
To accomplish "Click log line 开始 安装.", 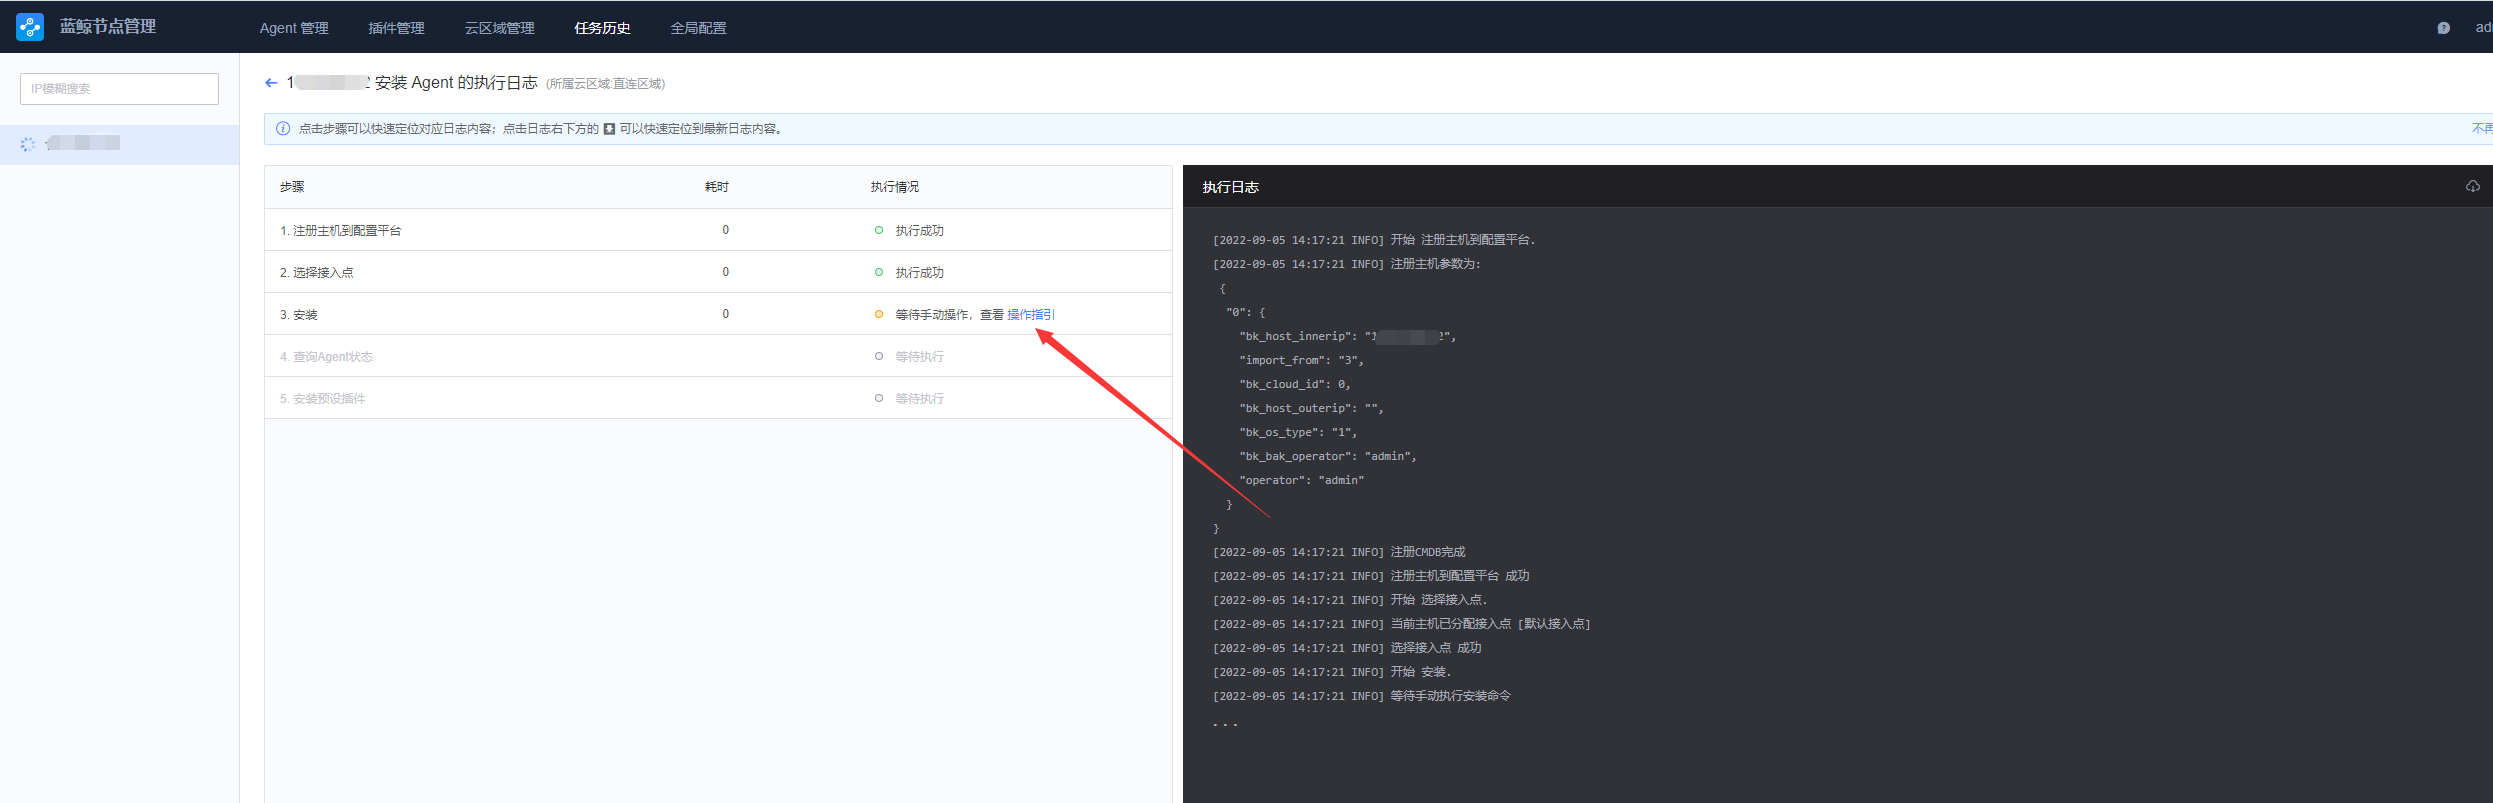I will coord(1332,672).
